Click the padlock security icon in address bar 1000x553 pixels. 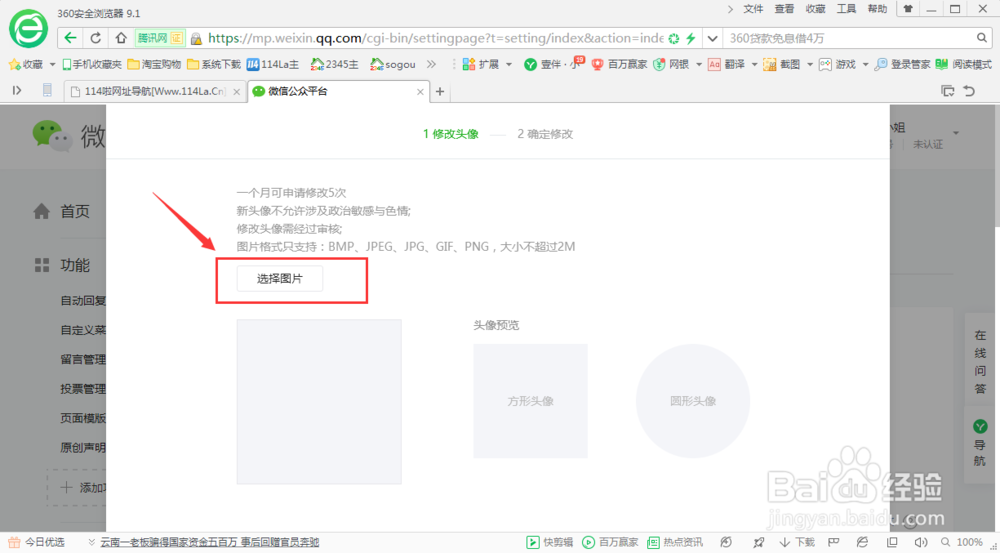point(196,39)
